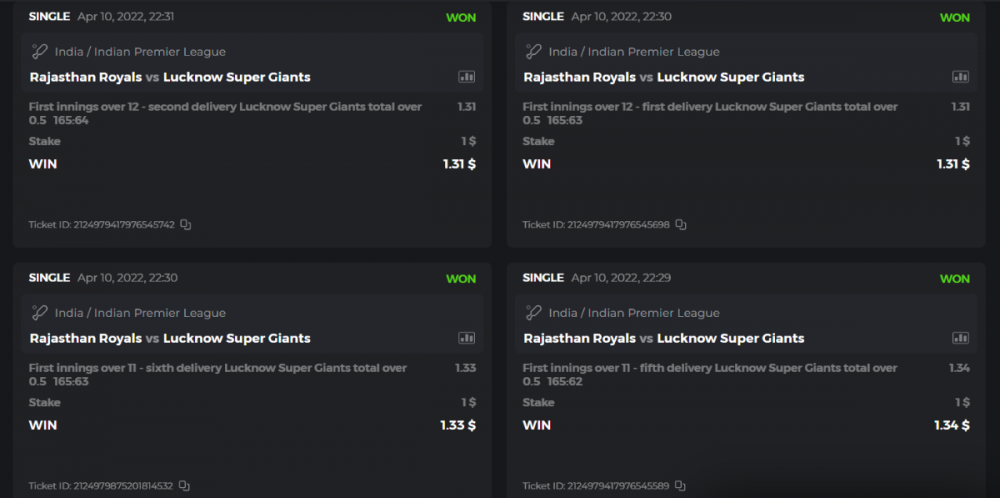1000x498 pixels.
Task: Copy ticket ID ending in 545698
Action: (x=681, y=225)
